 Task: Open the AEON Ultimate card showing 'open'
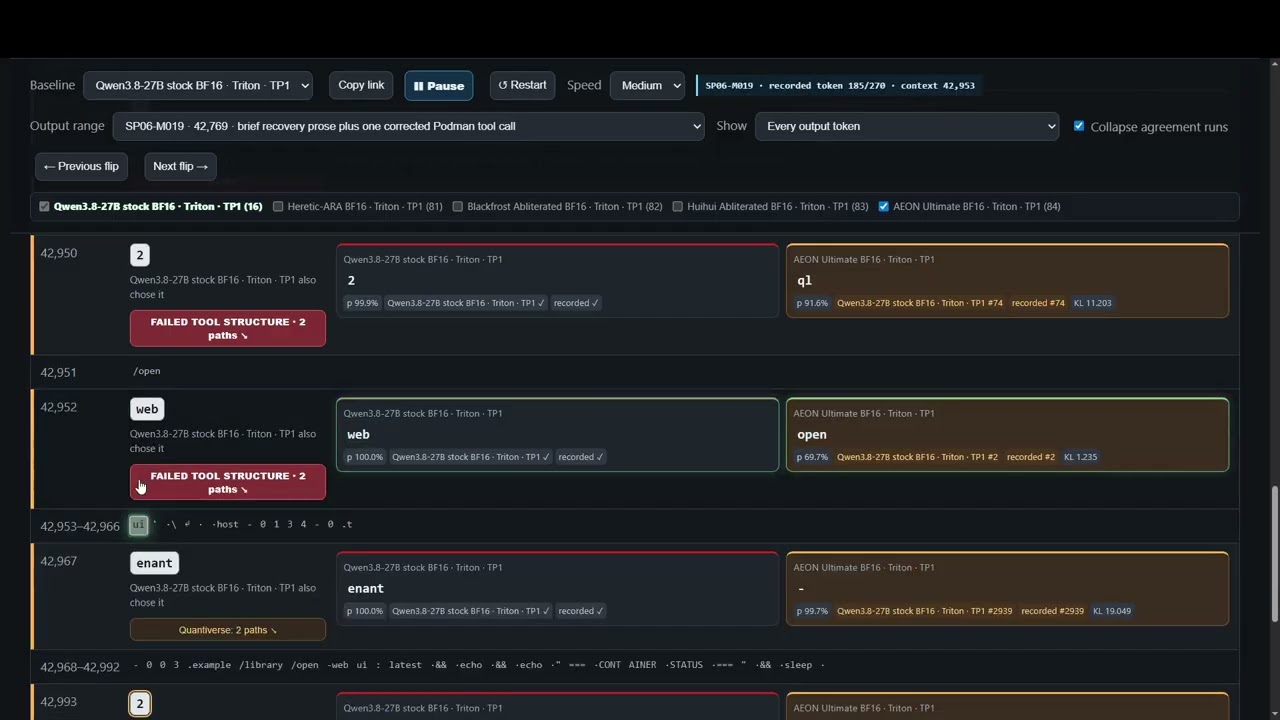click(x=1007, y=435)
